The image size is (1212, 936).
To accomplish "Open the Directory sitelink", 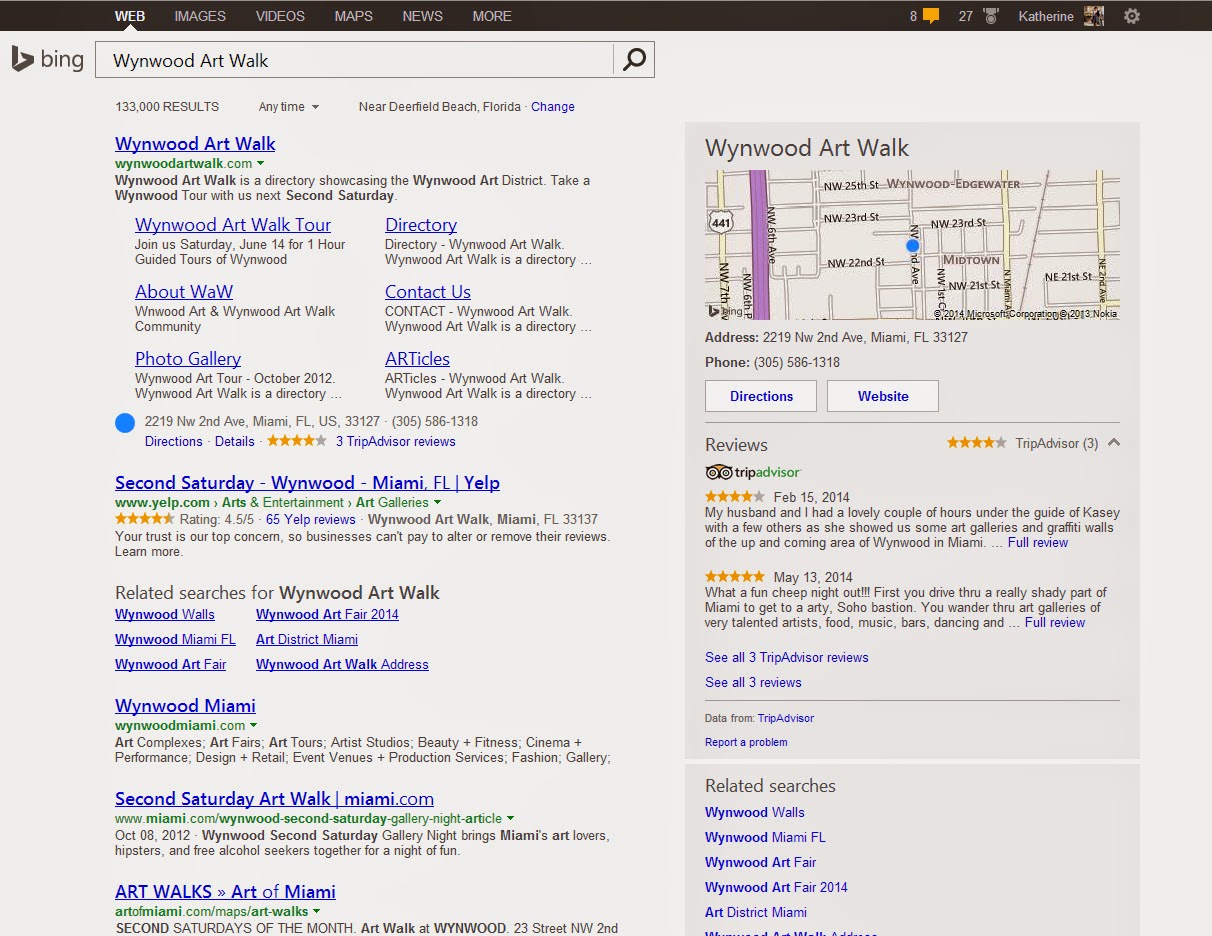I will (x=421, y=225).
